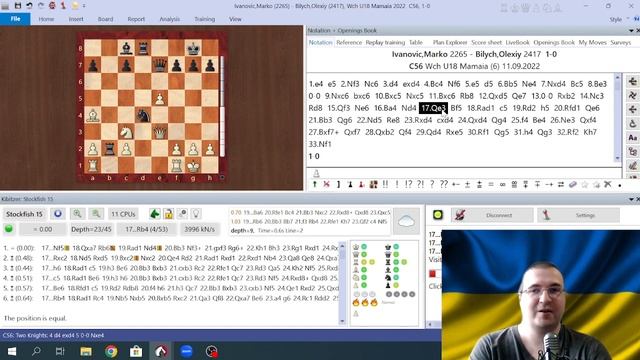Open the Report ribbon tab

pos(136,19)
